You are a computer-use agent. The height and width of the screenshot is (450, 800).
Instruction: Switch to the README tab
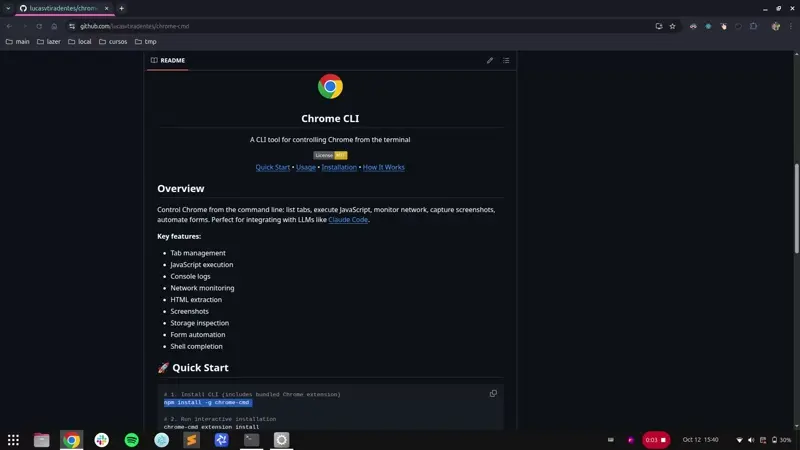168,60
